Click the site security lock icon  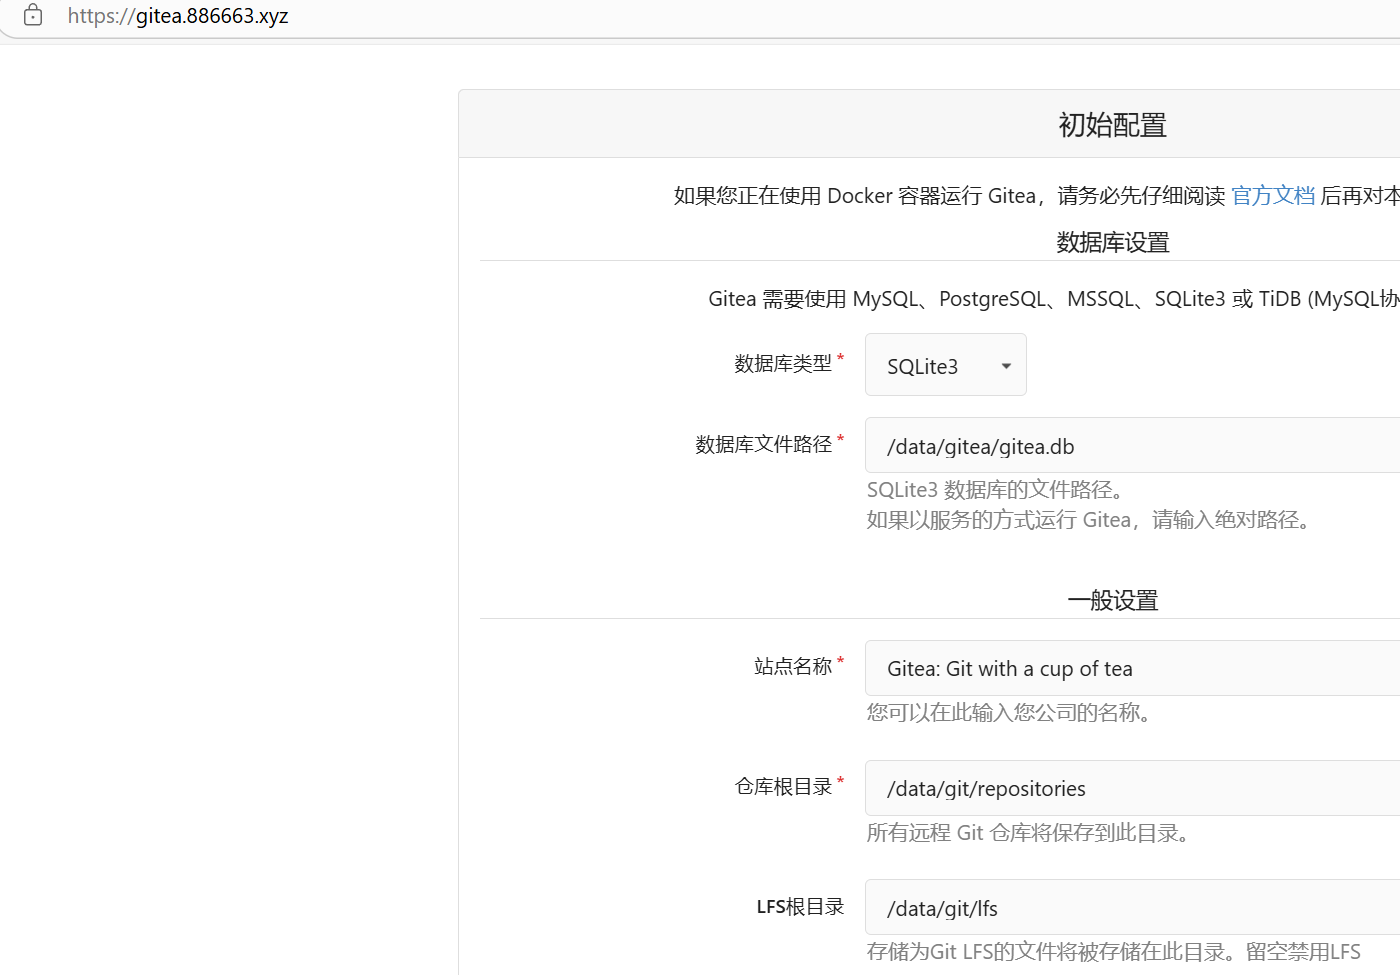coord(33,15)
